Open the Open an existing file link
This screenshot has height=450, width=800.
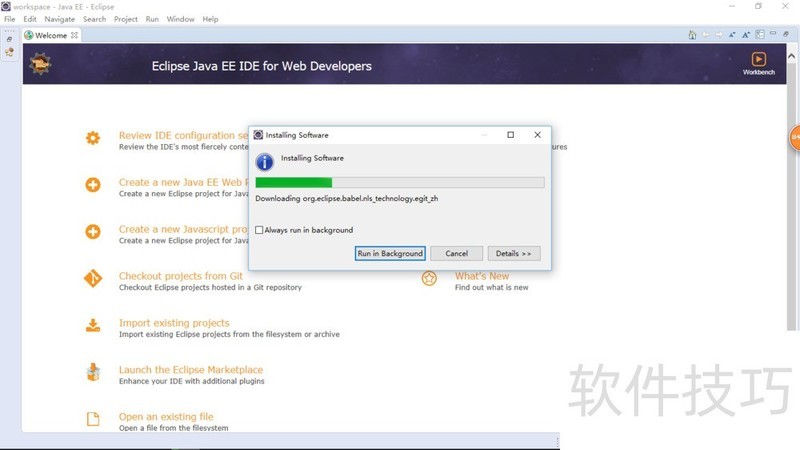(166, 417)
